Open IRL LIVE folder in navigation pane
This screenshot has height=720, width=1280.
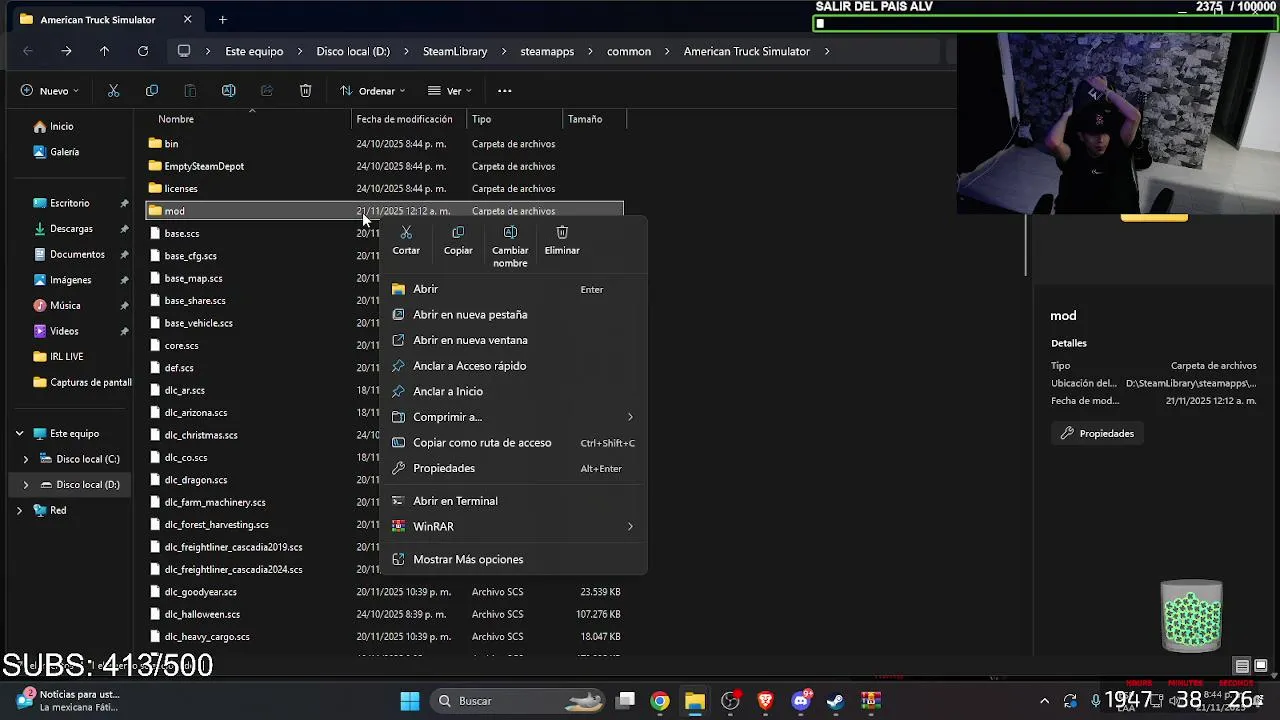[67, 357]
